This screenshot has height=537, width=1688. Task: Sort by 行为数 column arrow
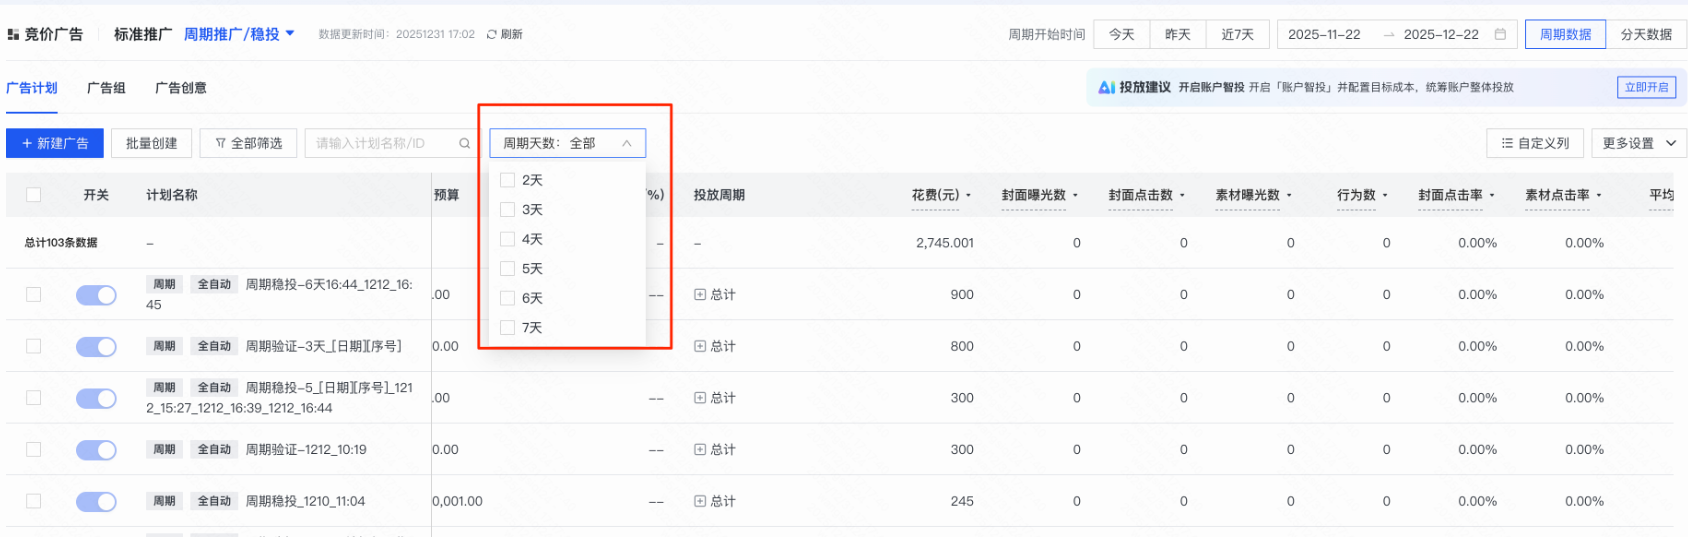1385,196
